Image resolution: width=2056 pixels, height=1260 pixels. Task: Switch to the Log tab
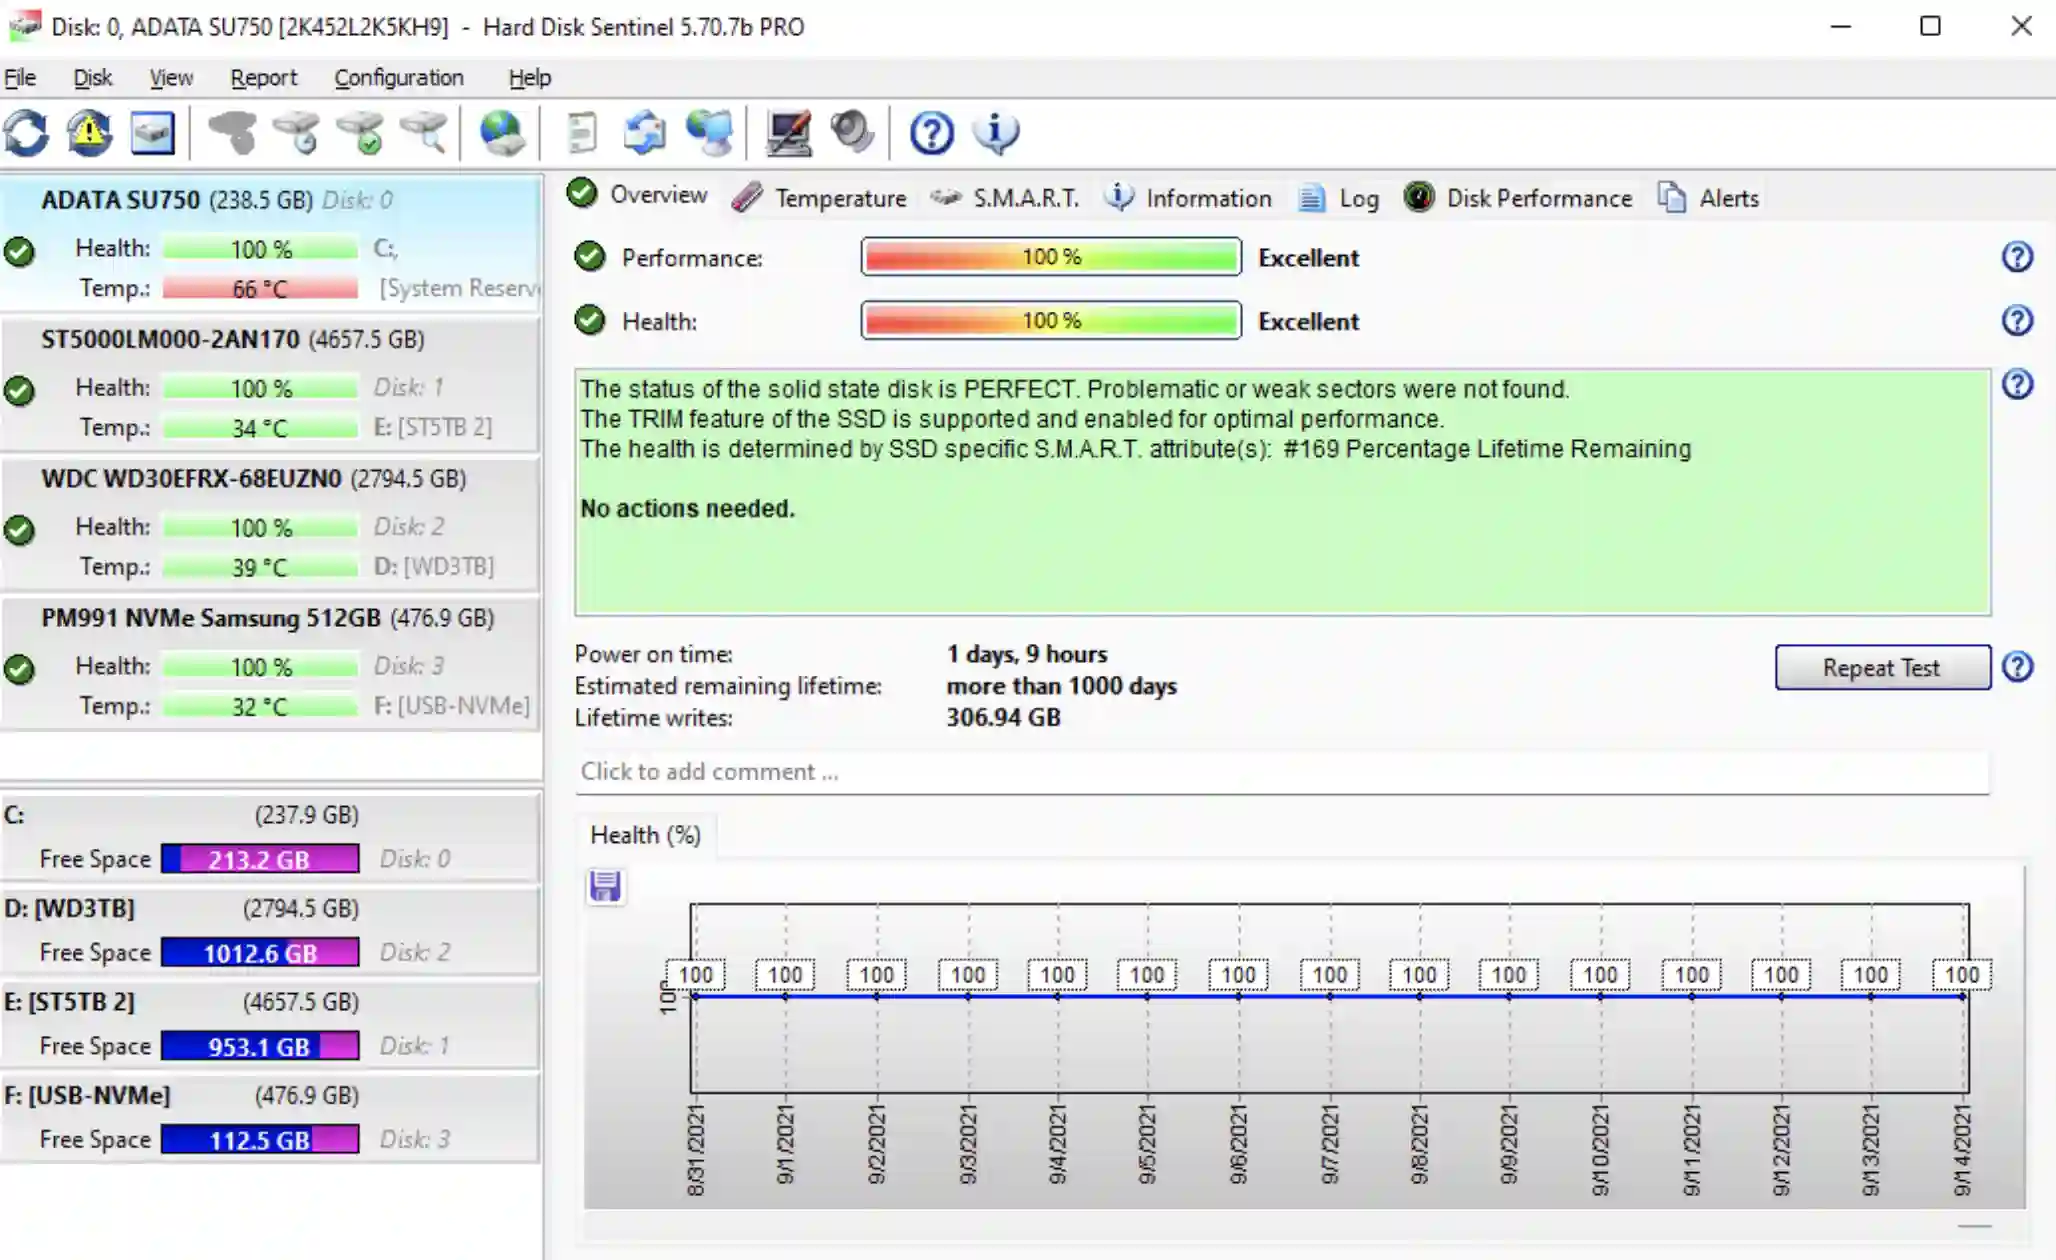click(1339, 198)
